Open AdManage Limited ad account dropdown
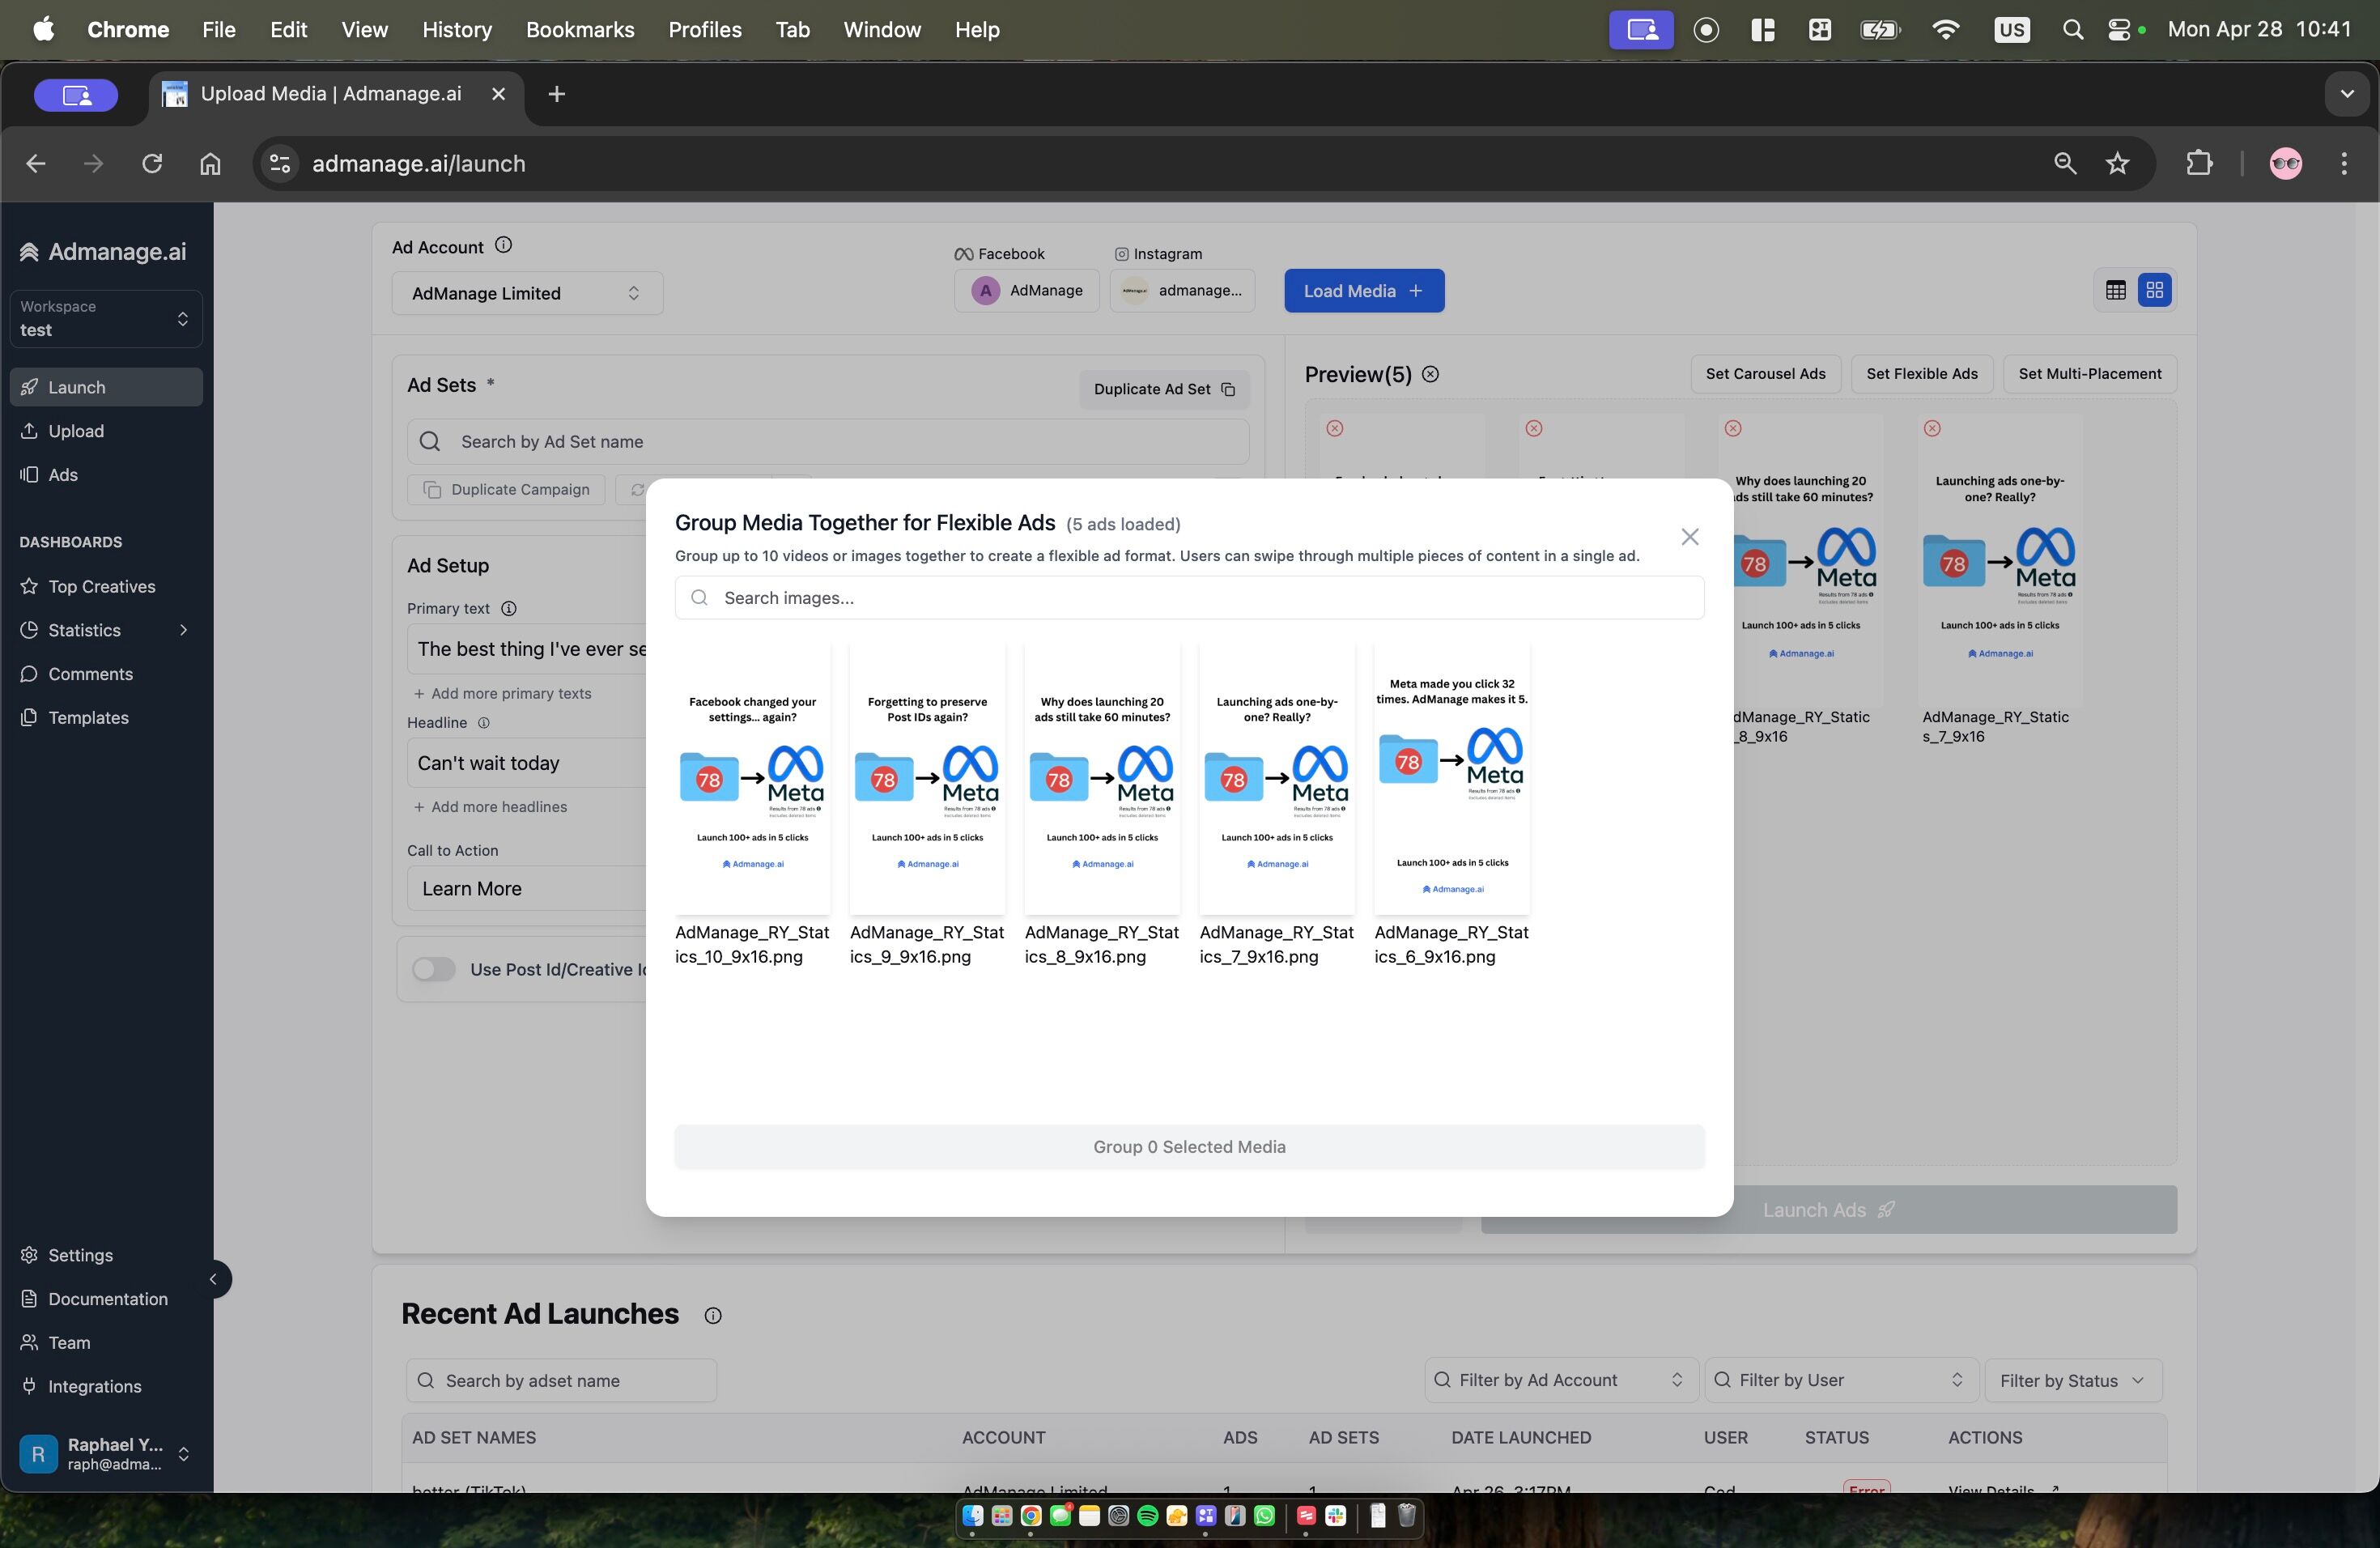 pos(526,293)
